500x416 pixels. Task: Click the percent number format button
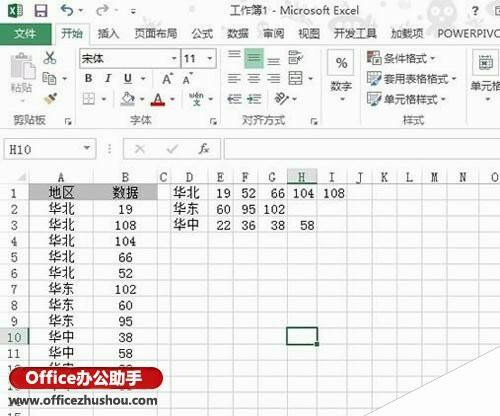[341, 63]
